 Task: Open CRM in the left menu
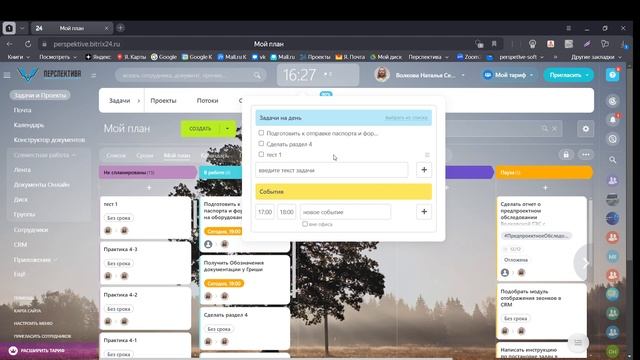pos(20,244)
